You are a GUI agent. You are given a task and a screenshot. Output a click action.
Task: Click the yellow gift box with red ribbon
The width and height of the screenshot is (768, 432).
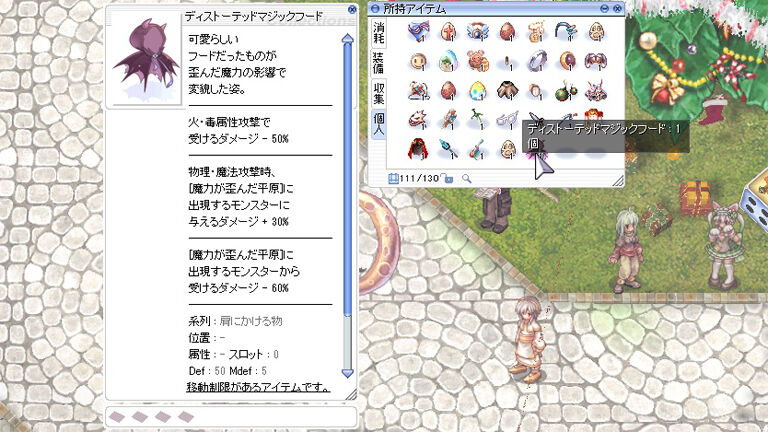(695, 198)
